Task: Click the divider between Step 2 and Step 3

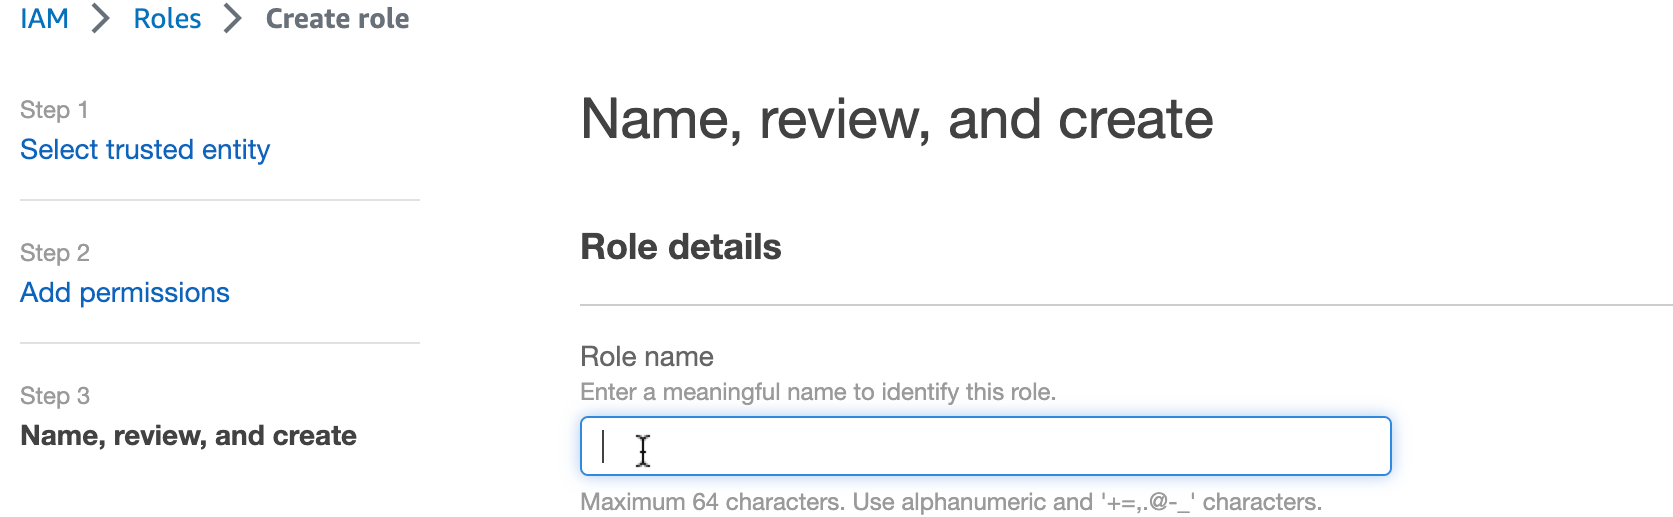Action: tap(220, 343)
